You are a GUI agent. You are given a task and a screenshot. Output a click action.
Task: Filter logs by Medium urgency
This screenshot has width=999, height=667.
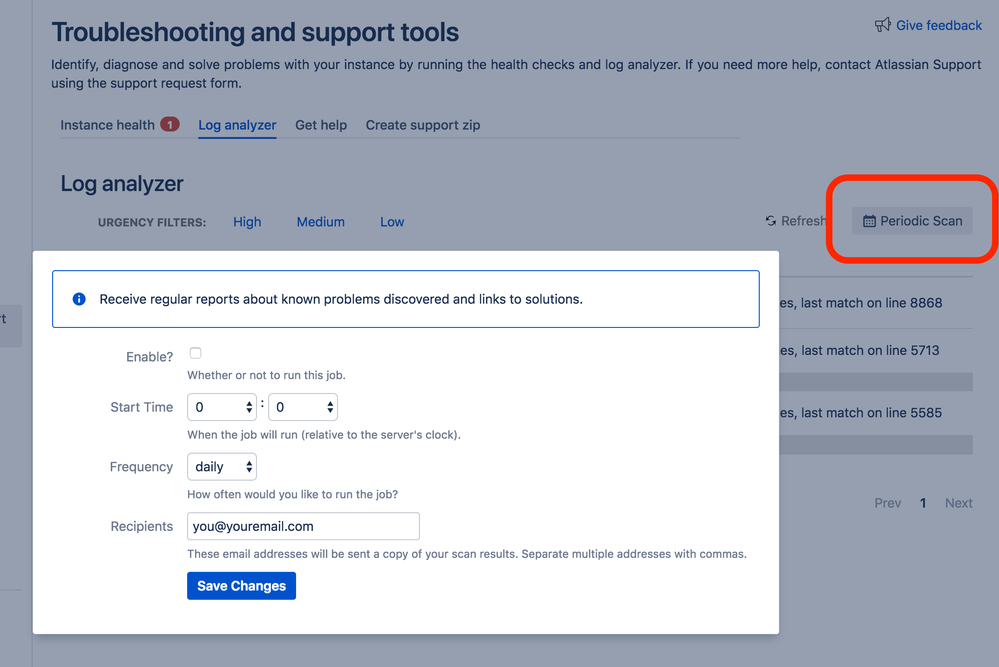320,221
